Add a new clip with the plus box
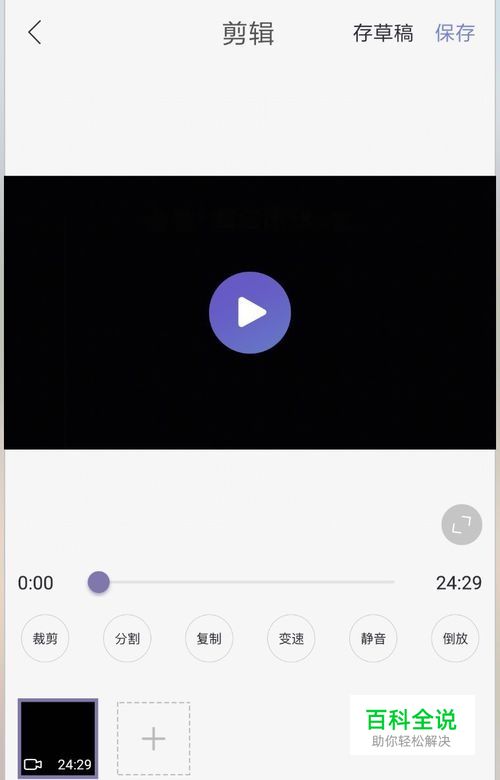Viewport: 500px width, 780px height. (x=153, y=738)
